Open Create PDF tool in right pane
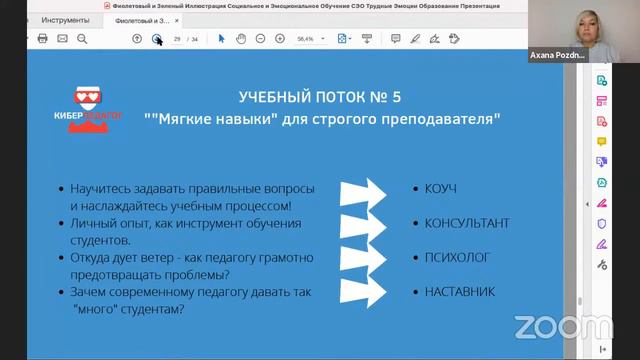 pos(602,121)
